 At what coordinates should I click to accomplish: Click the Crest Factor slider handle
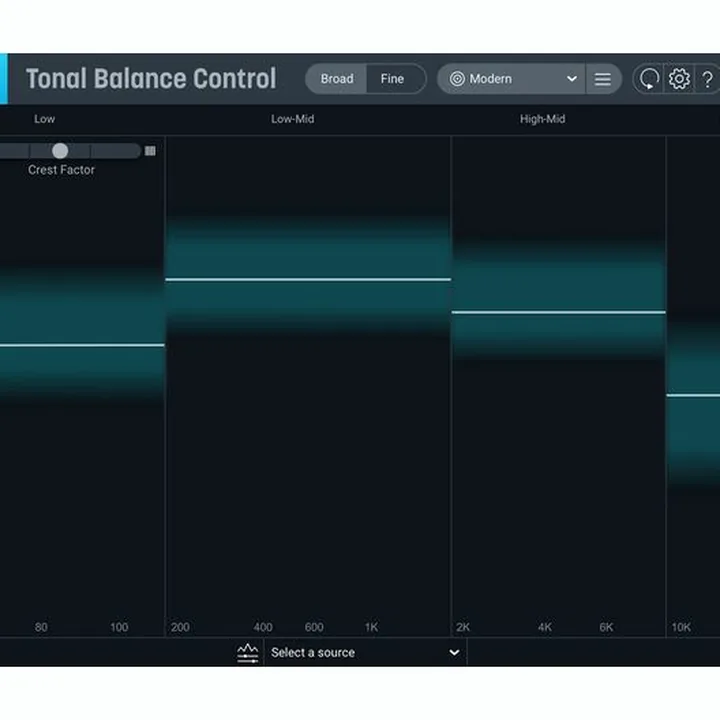tap(60, 151)
